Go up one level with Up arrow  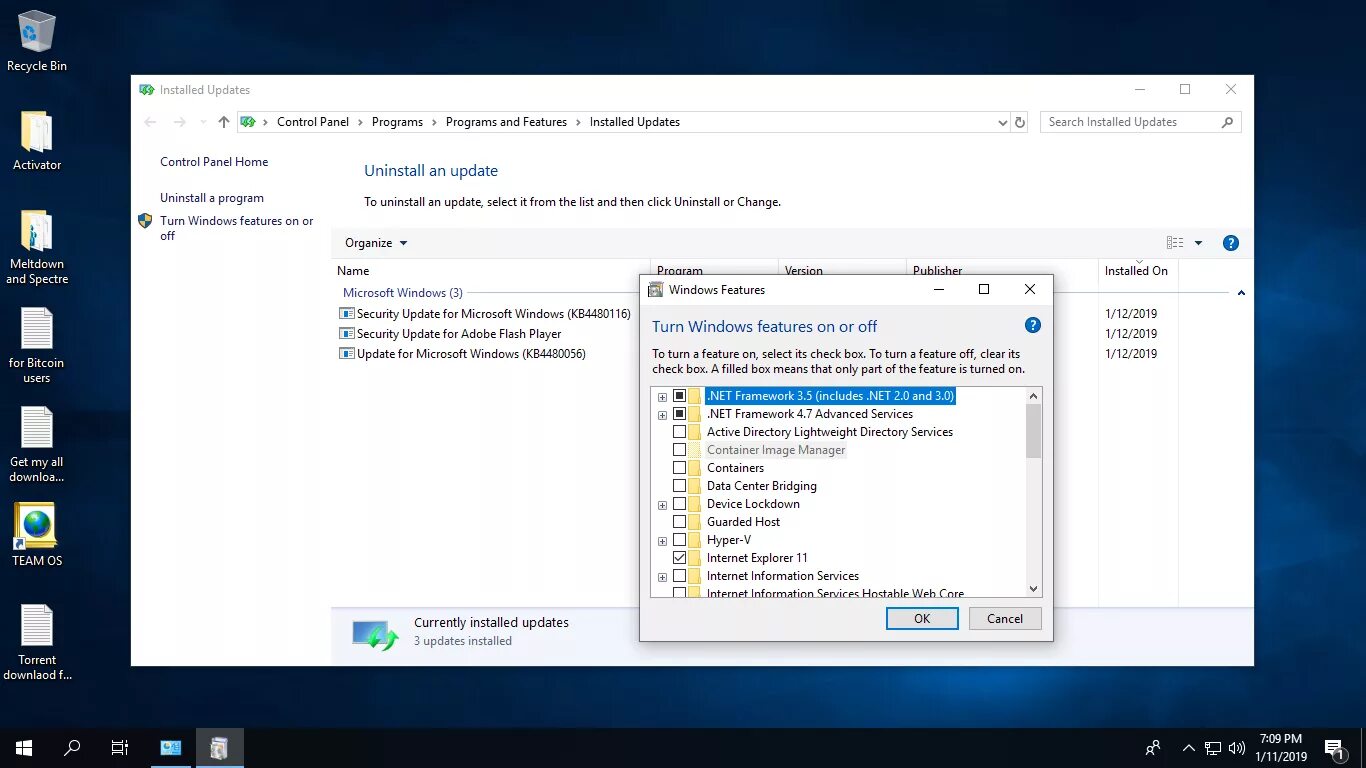(x=224, y=122)
